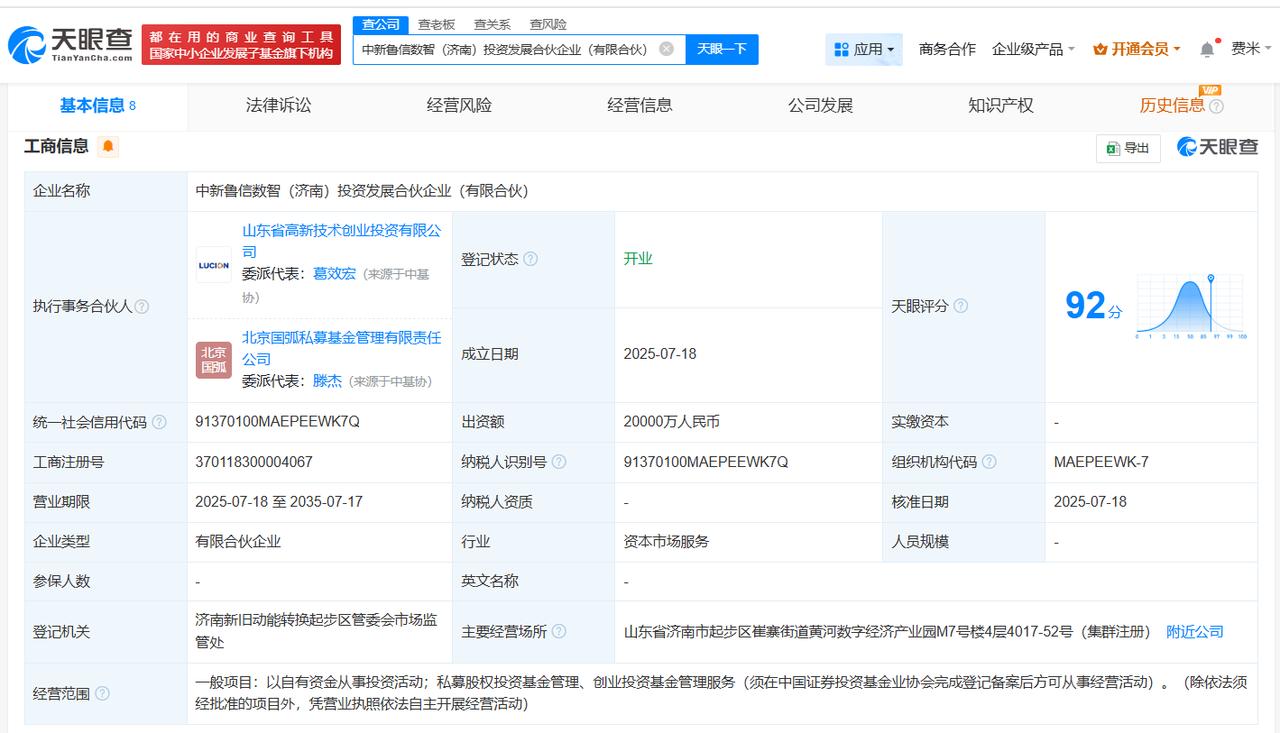
Task: Click registration number 370118300004067
Action: (254, 462)
